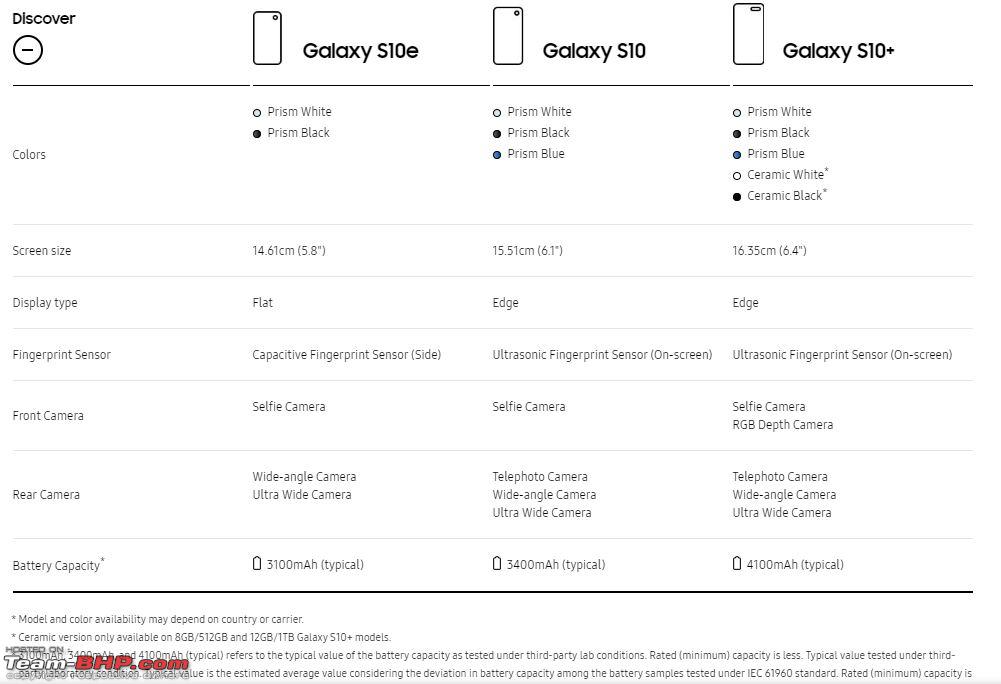
Task: Choose the Ceramic Black swatch under Galaxy S10+
Action: point(737,197)
